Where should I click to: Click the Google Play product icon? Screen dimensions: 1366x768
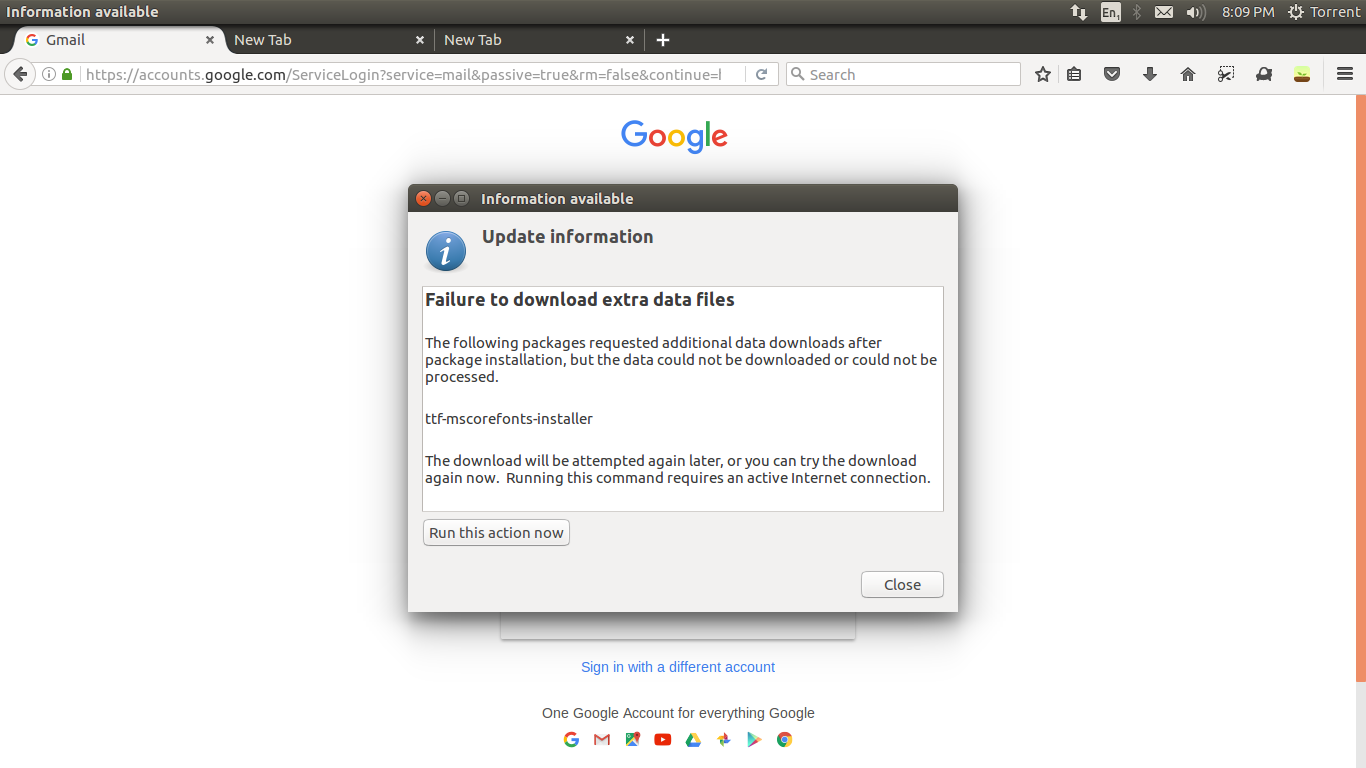[754, 740]
